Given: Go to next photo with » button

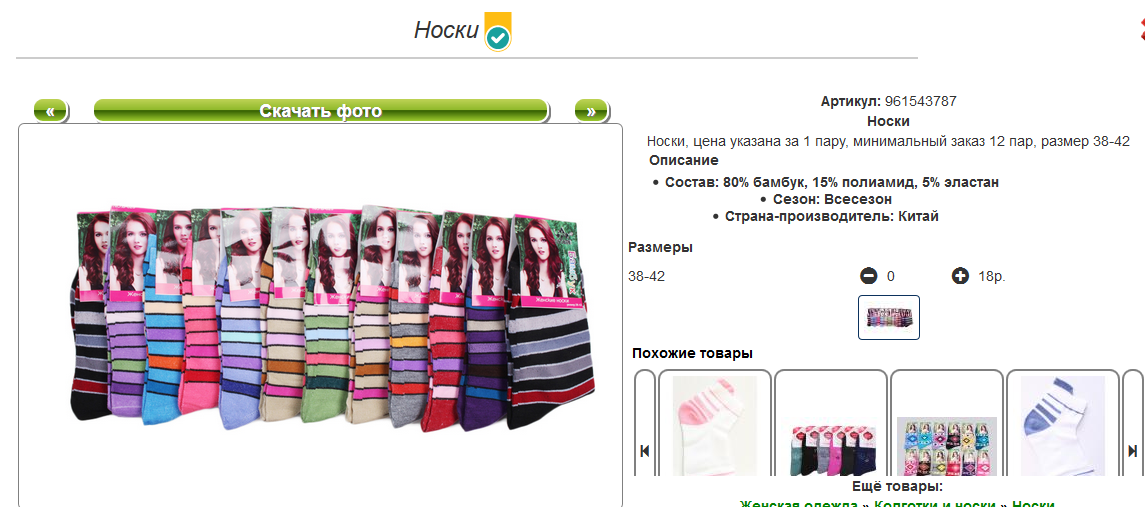Looking at the screenshot, I should pyautogui.click(x=591, y=111).
